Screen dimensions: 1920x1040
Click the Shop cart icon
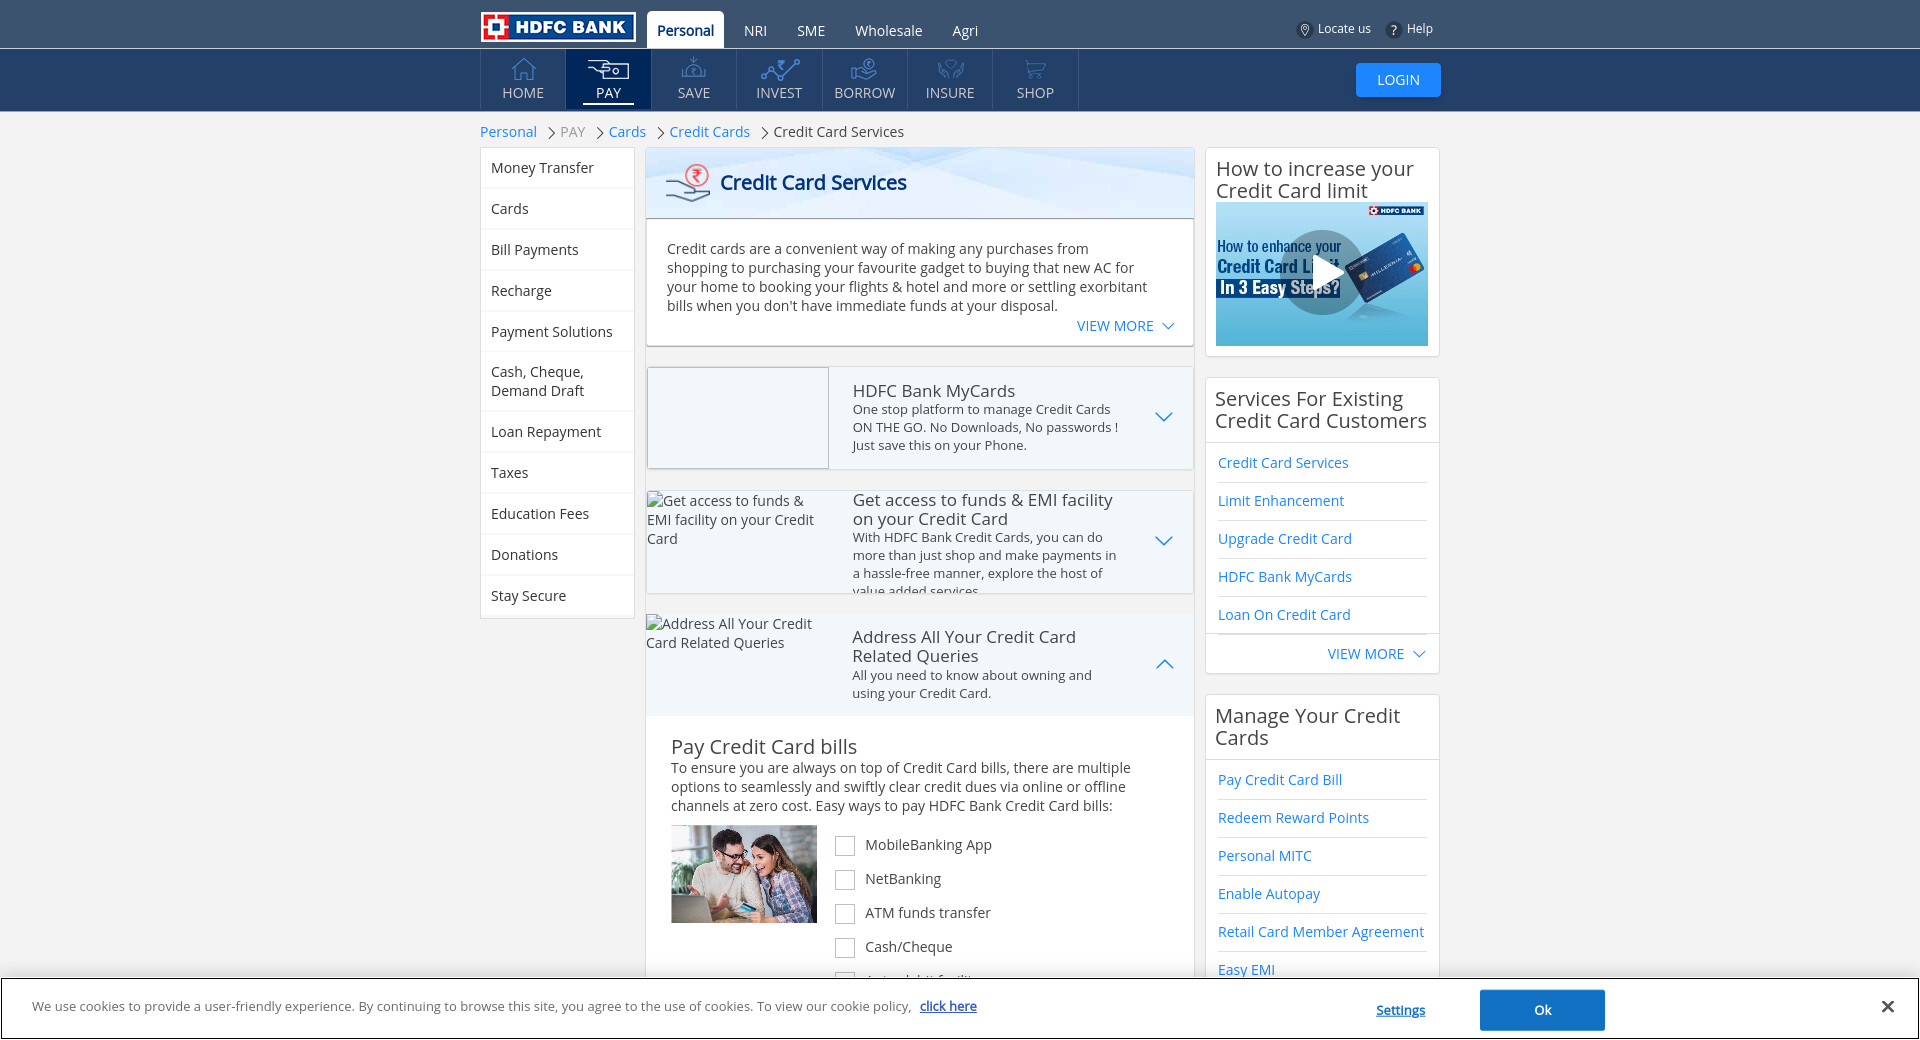click(x=1035, y=70)
